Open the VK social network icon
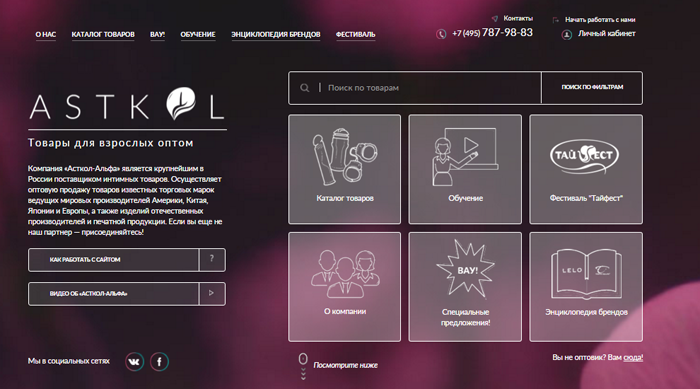The height and width of the screenshot is (389, 700). (134, 361)
